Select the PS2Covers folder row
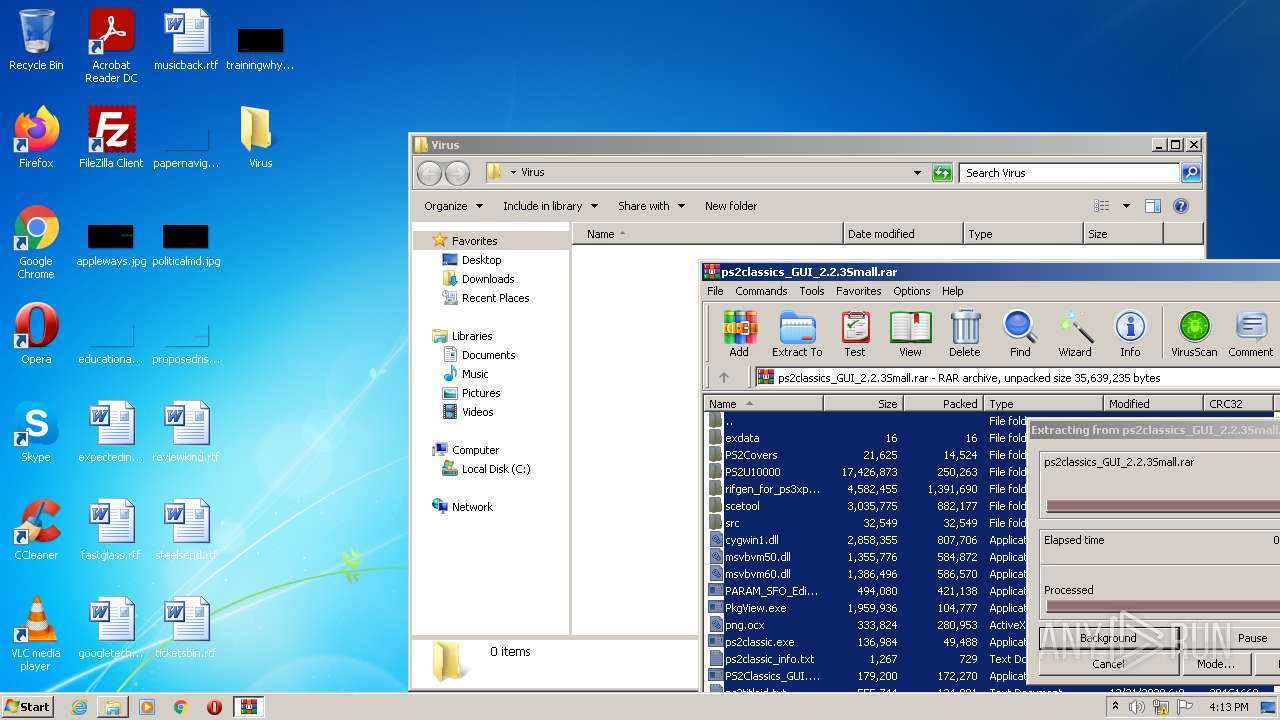This screenshot has height=720, width=1280. click(x=866, y=455)
